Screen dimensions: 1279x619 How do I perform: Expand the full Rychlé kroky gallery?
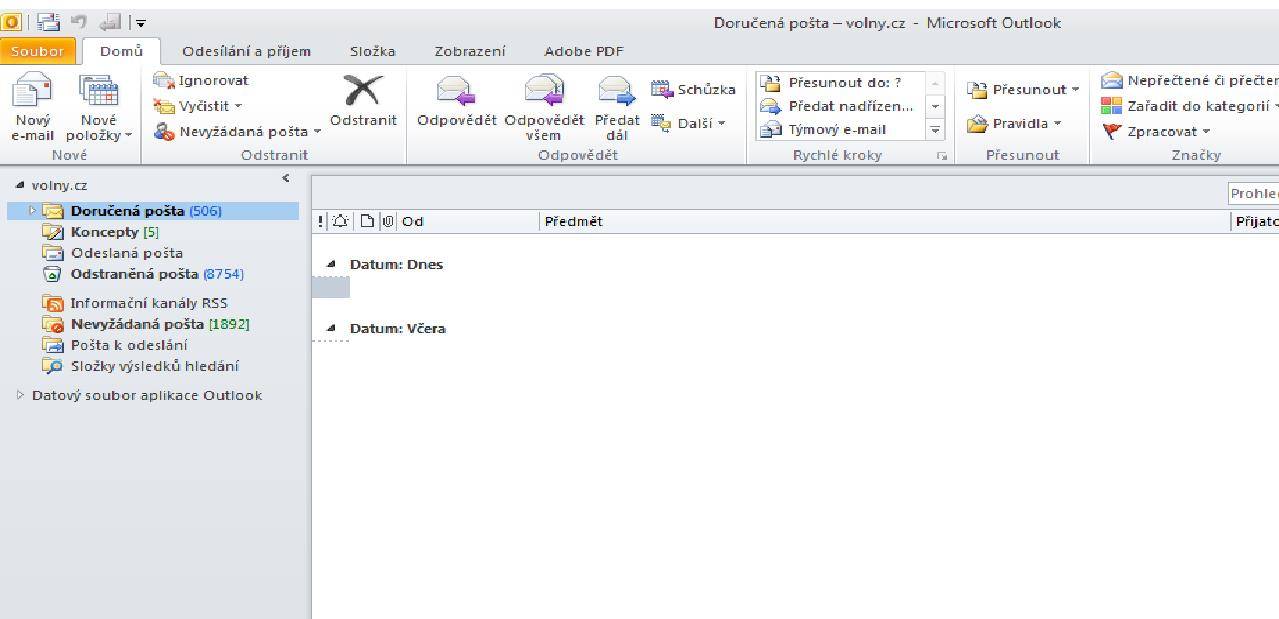click(x=935, y=129)
